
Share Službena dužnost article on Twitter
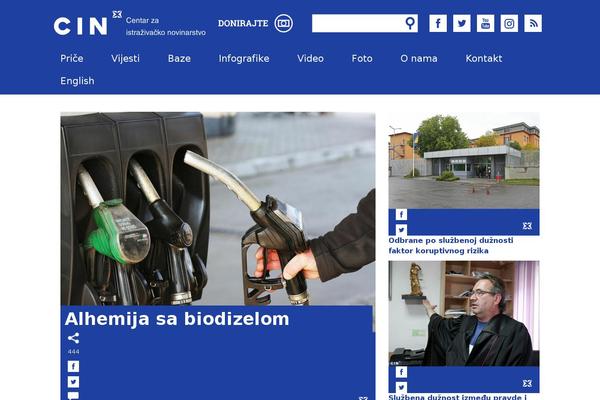401,387
